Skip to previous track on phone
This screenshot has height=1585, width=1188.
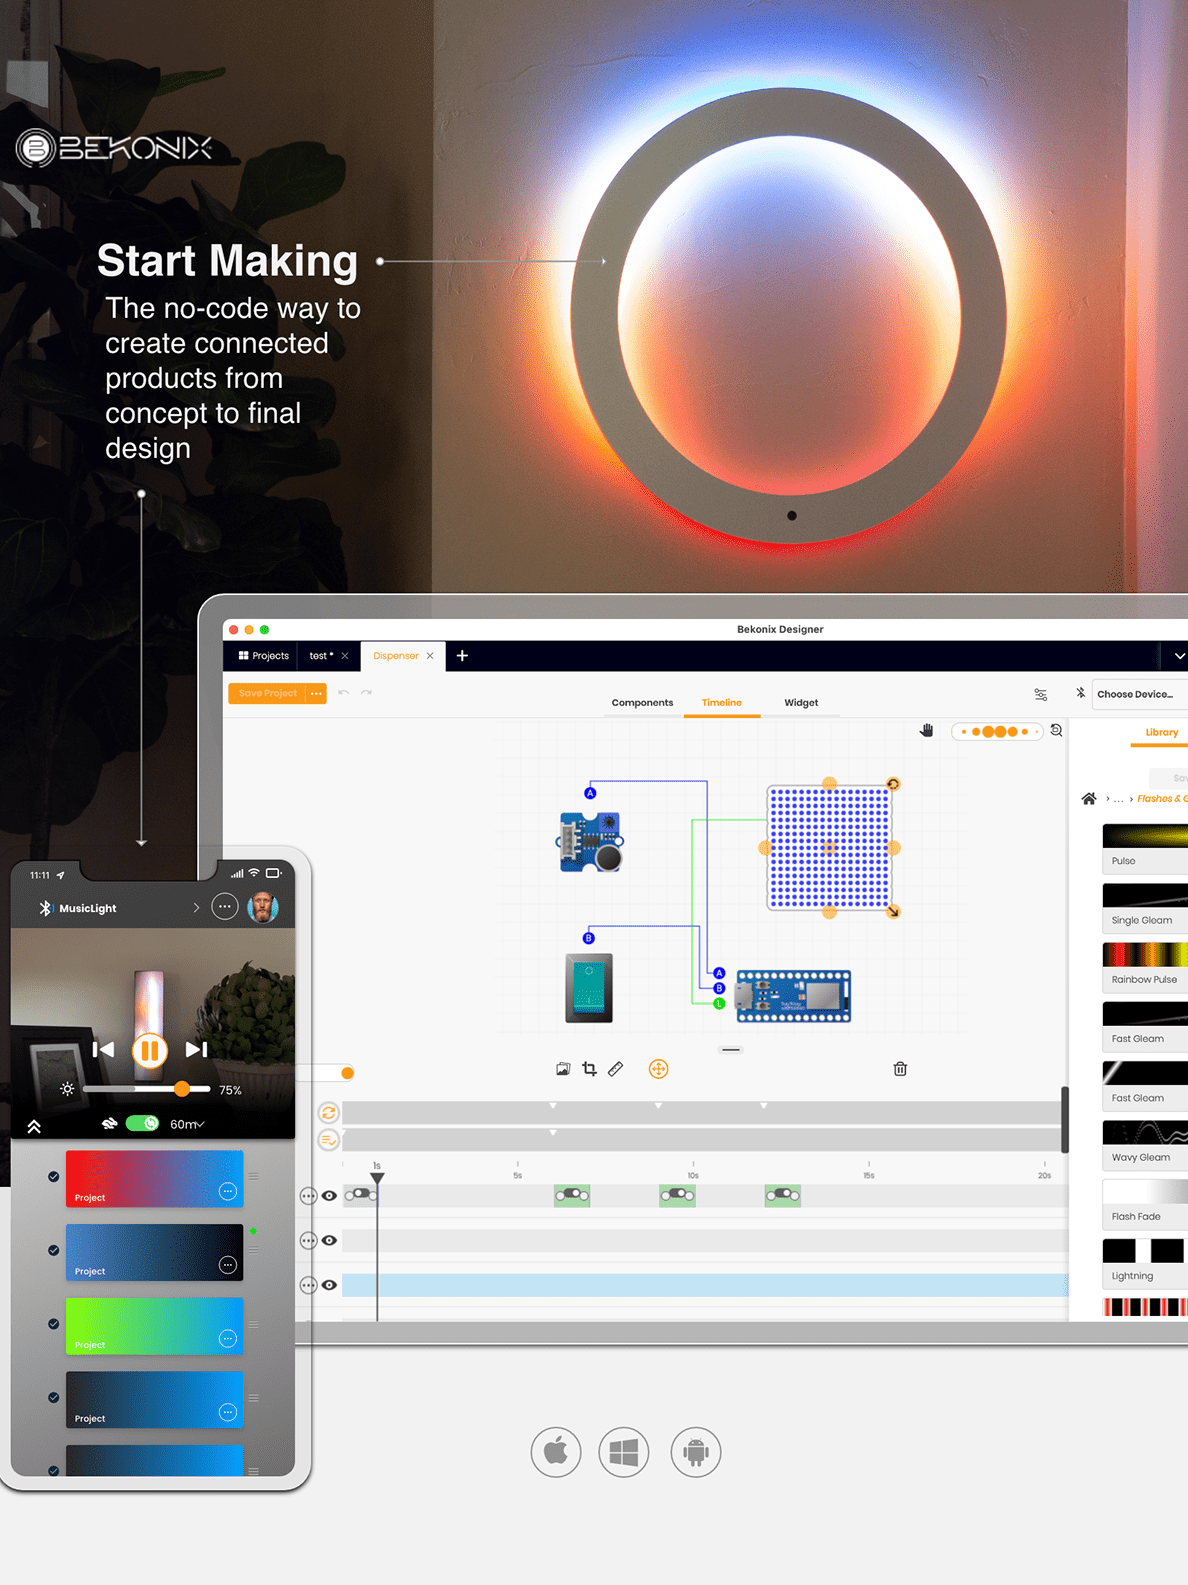click(x=103, y=1049)
